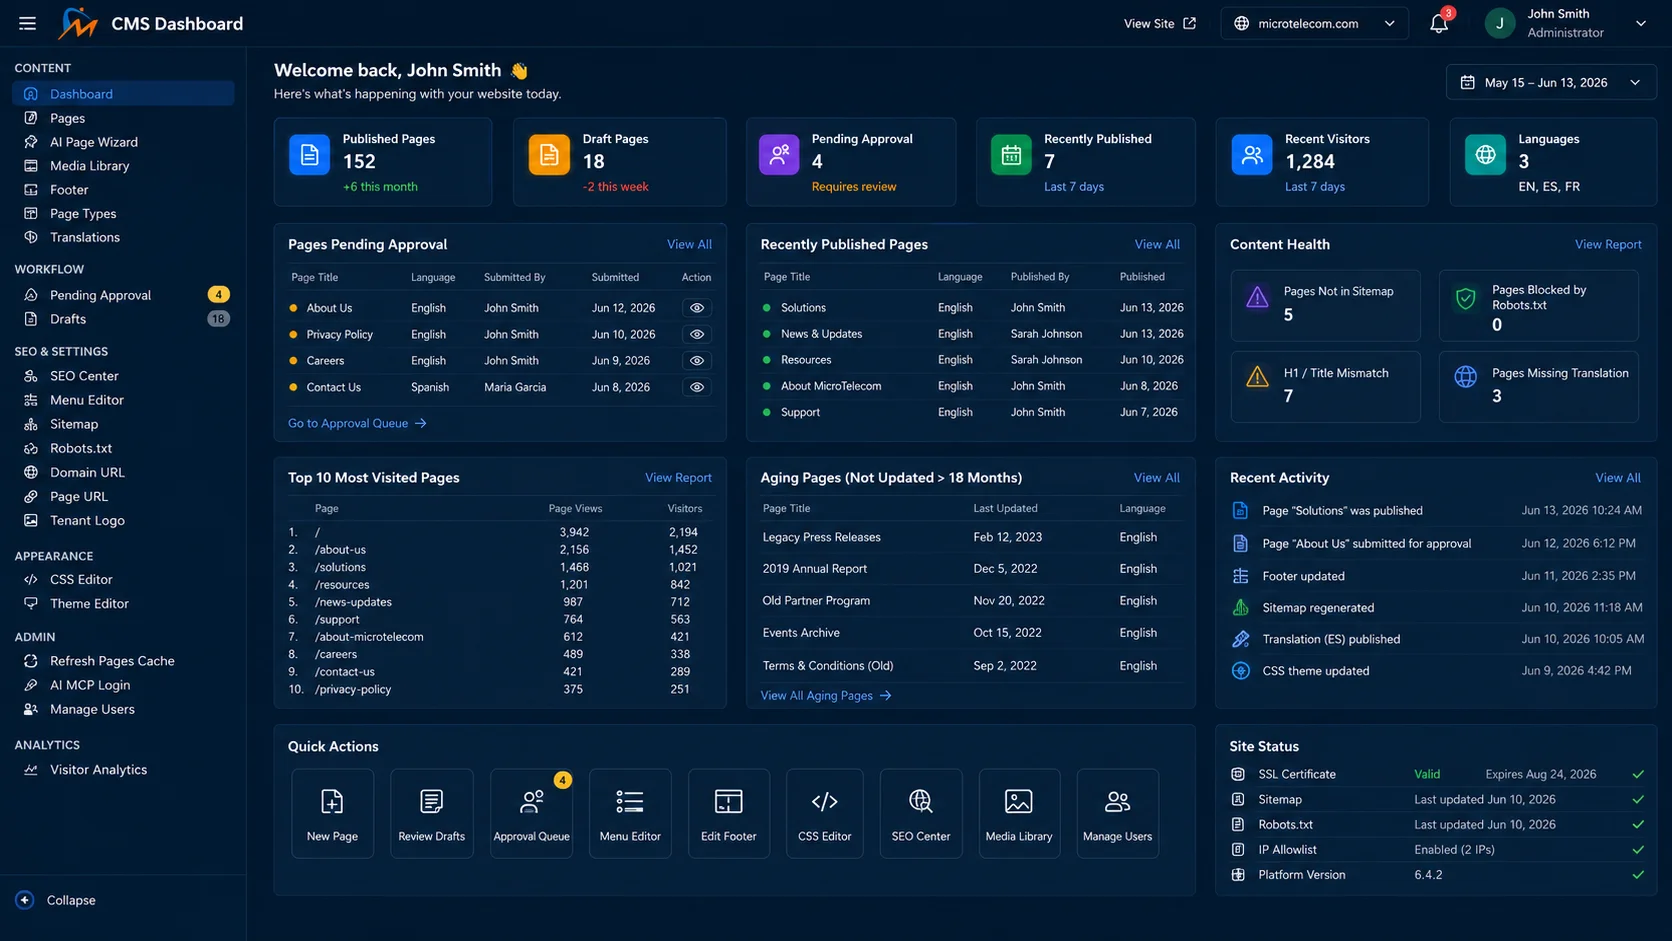This screenshot has width=1672, height=941.
Task: Preview the Contact Us pending page
Action: [x=697, y=387]
